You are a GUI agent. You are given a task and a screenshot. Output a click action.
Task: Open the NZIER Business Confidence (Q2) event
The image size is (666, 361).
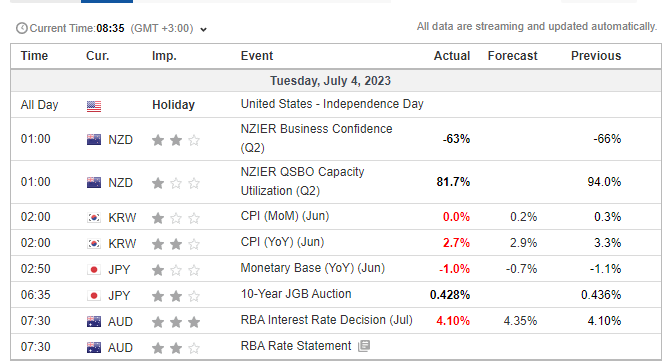316,138
